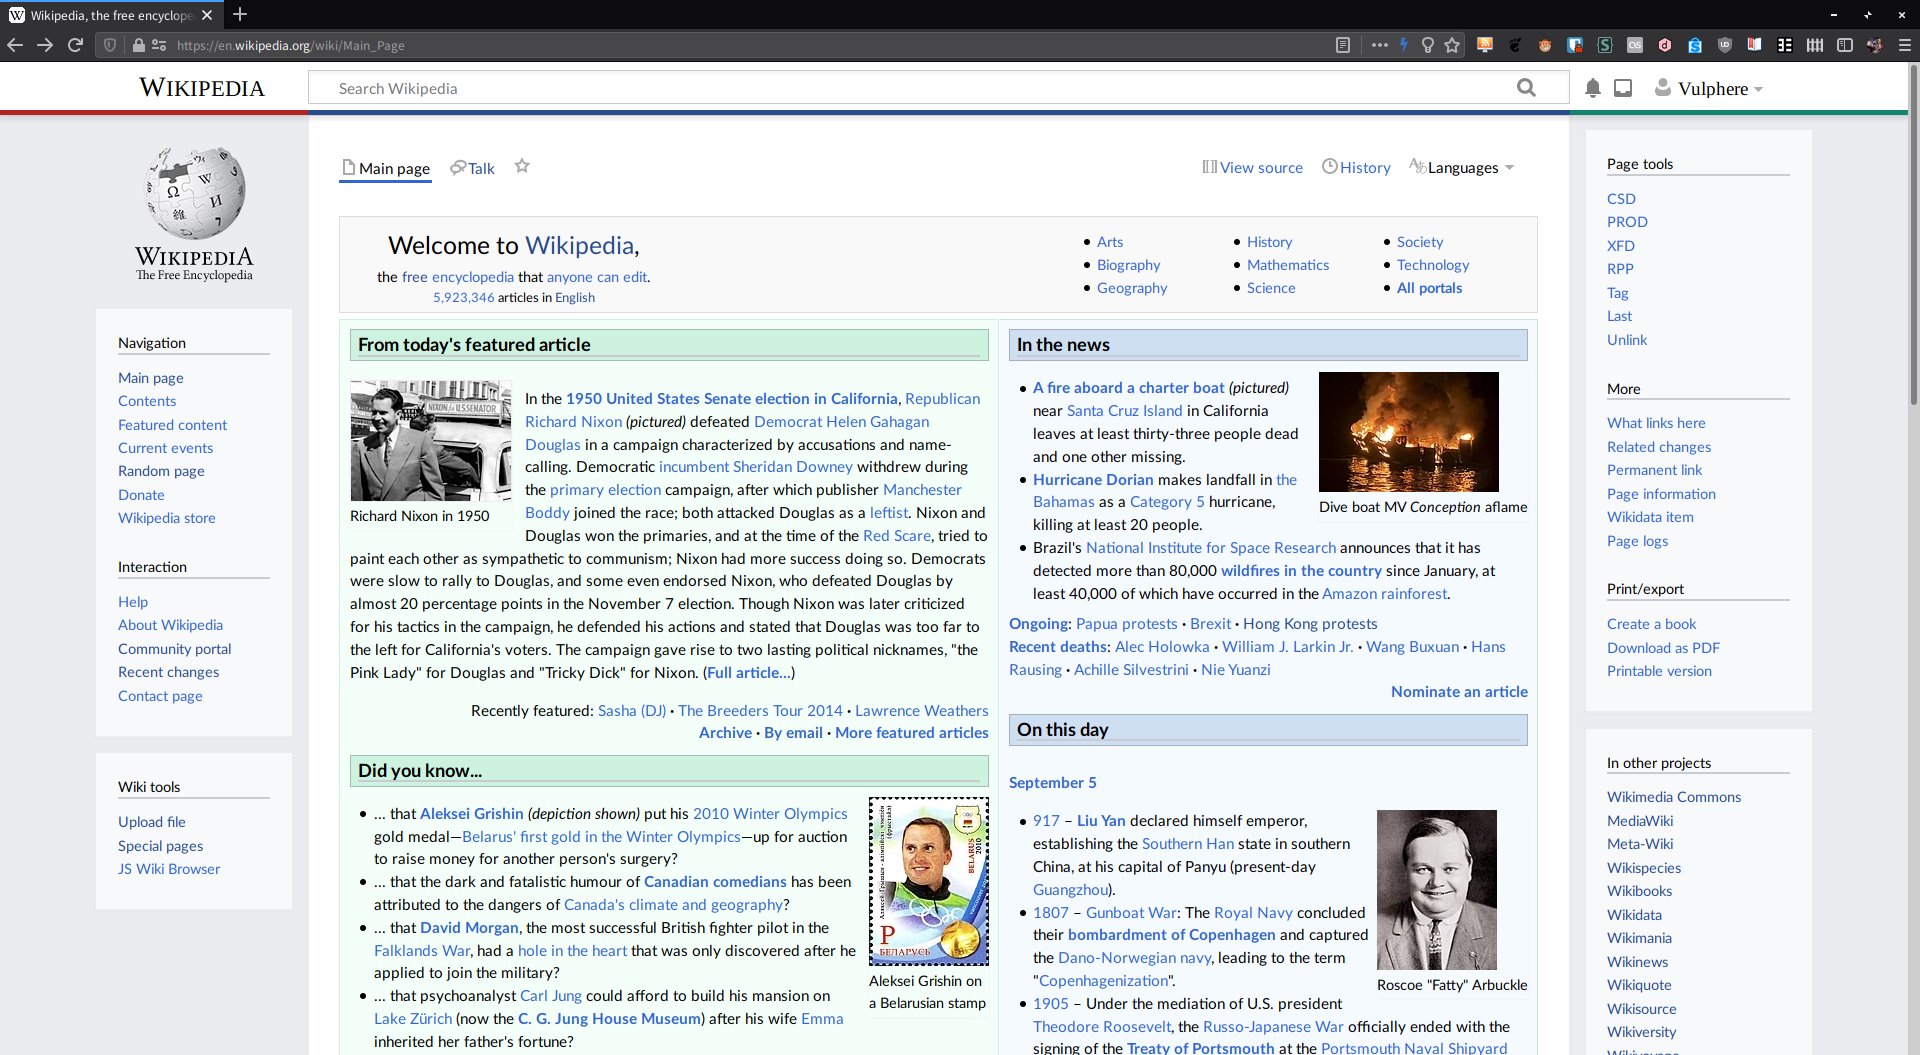Select the Main page tab

click(x=386, y=168)
